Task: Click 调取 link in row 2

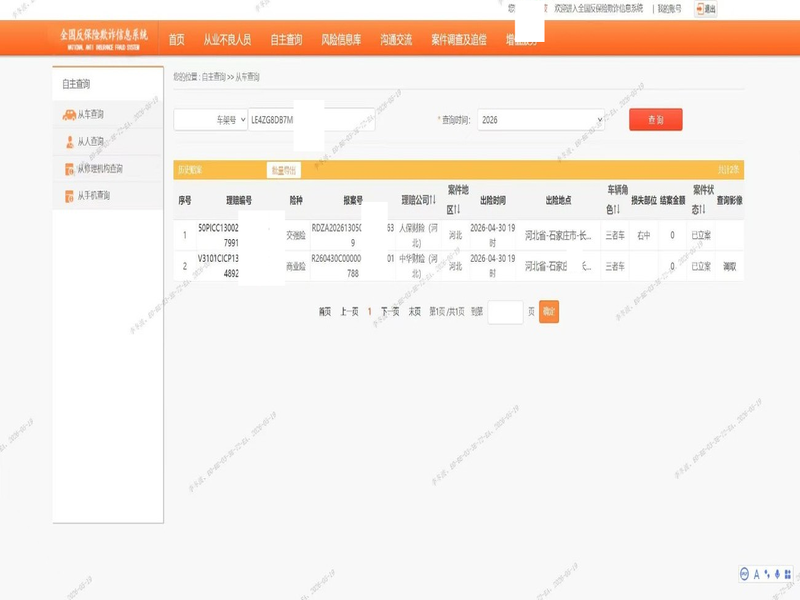Action: click(730, 266)
